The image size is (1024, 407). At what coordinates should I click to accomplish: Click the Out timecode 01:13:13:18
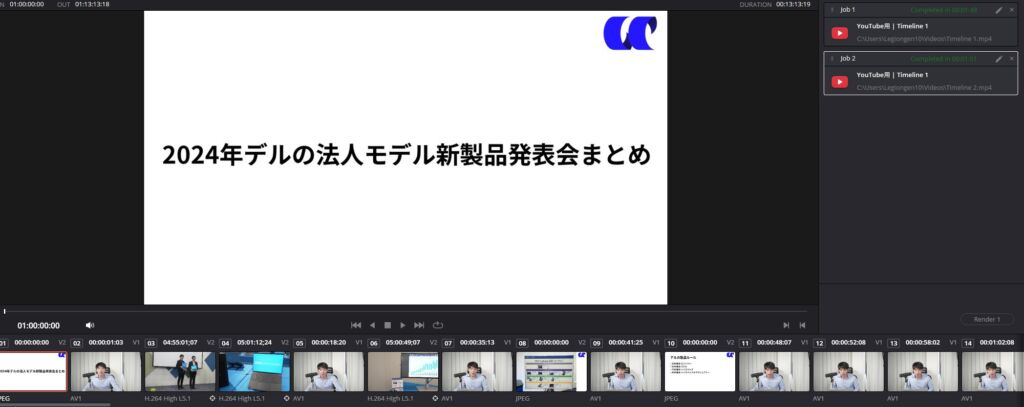point(92,4)
